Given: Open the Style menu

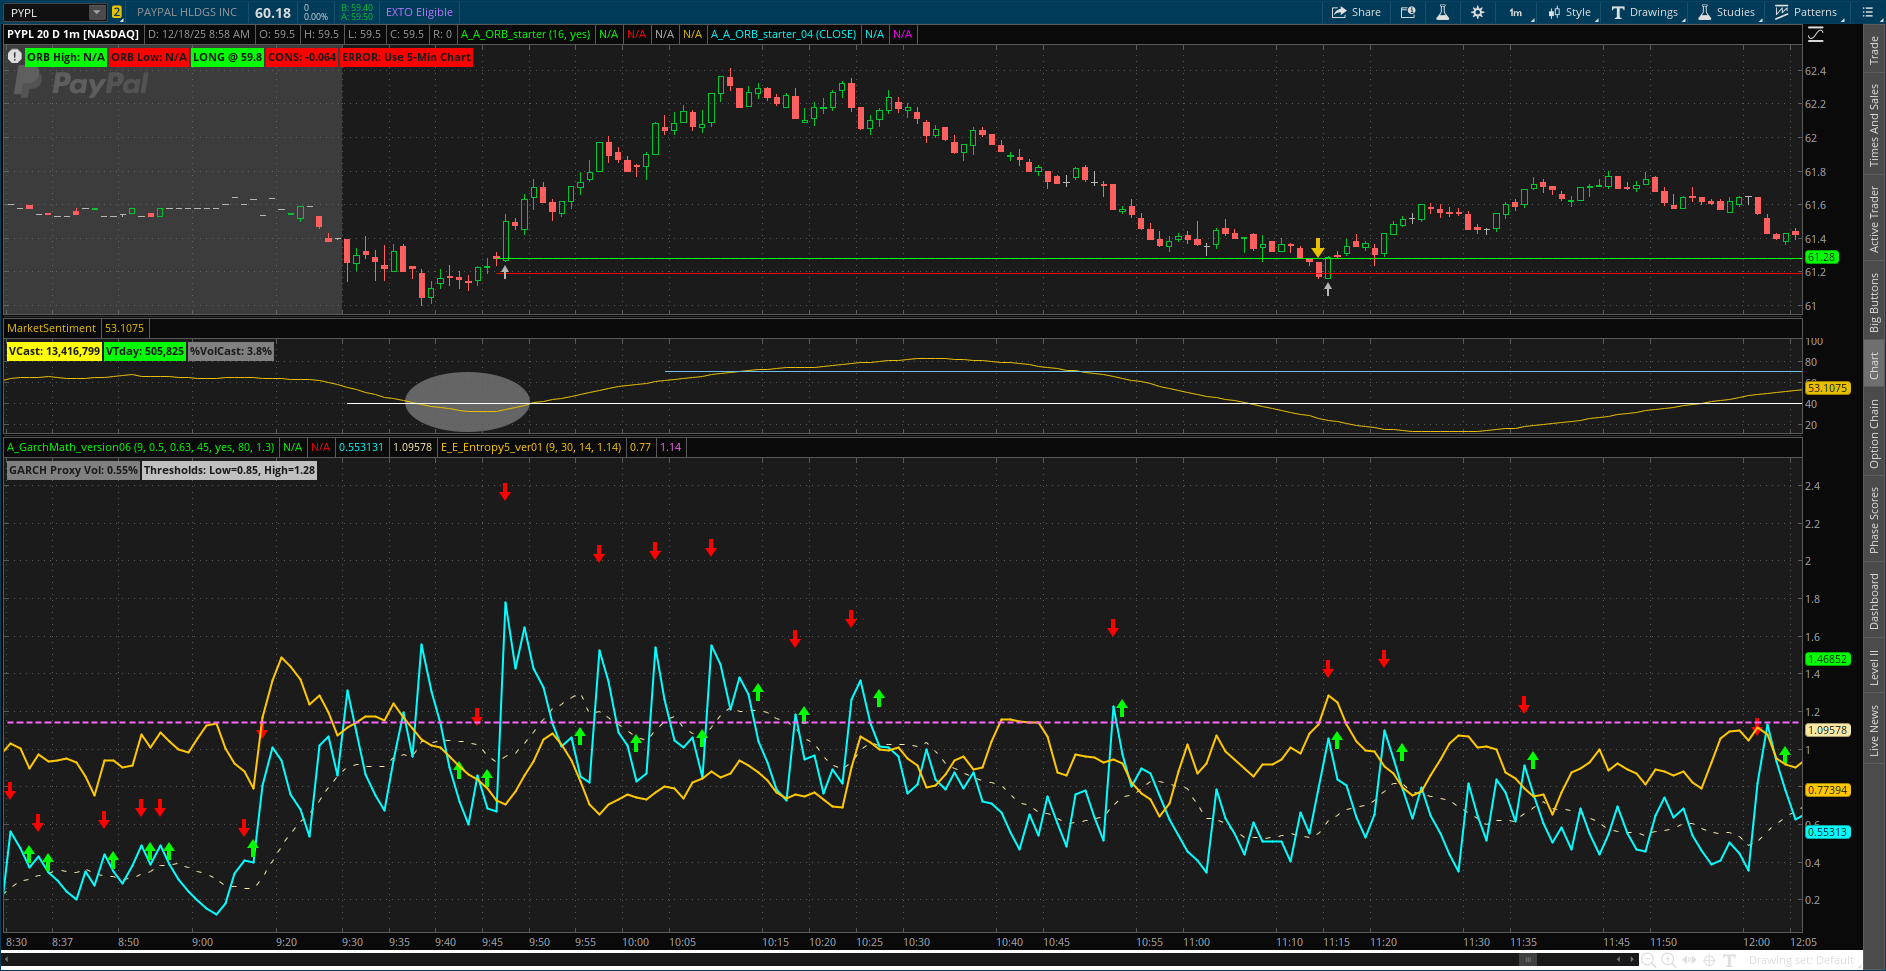Looking at the screenshot, I should click(x=1570, y=12).
